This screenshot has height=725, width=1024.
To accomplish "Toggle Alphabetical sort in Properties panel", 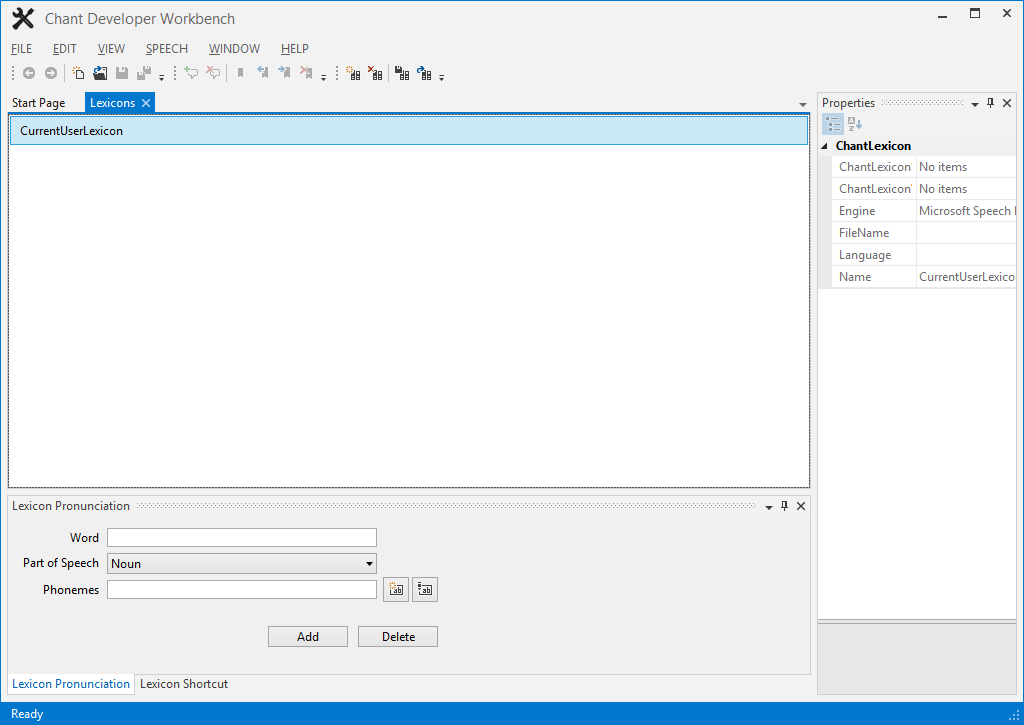I will [x=854, y=124].
